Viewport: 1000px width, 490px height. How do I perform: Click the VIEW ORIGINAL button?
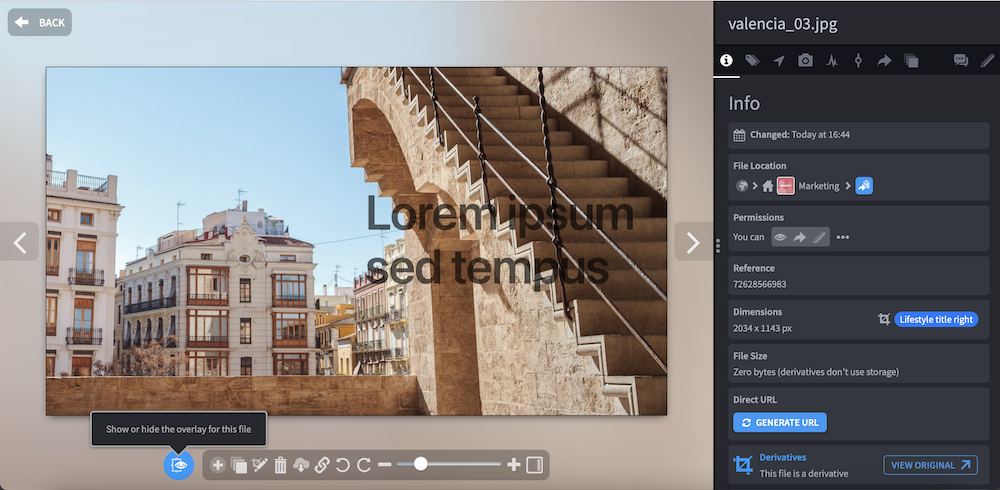pyautogui.click(x=930, y=465)
